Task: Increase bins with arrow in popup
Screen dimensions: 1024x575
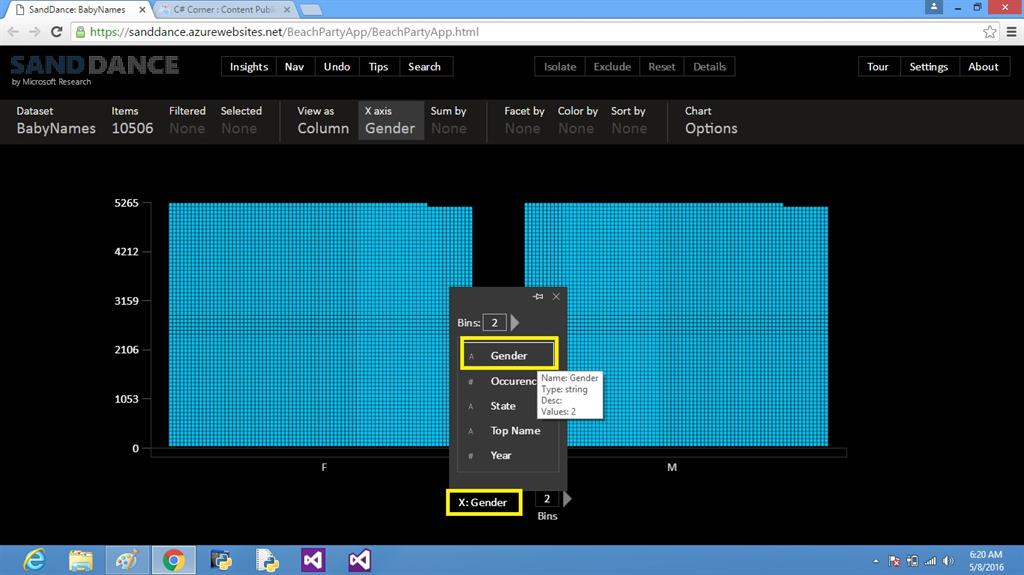Action: click(515, 322)
